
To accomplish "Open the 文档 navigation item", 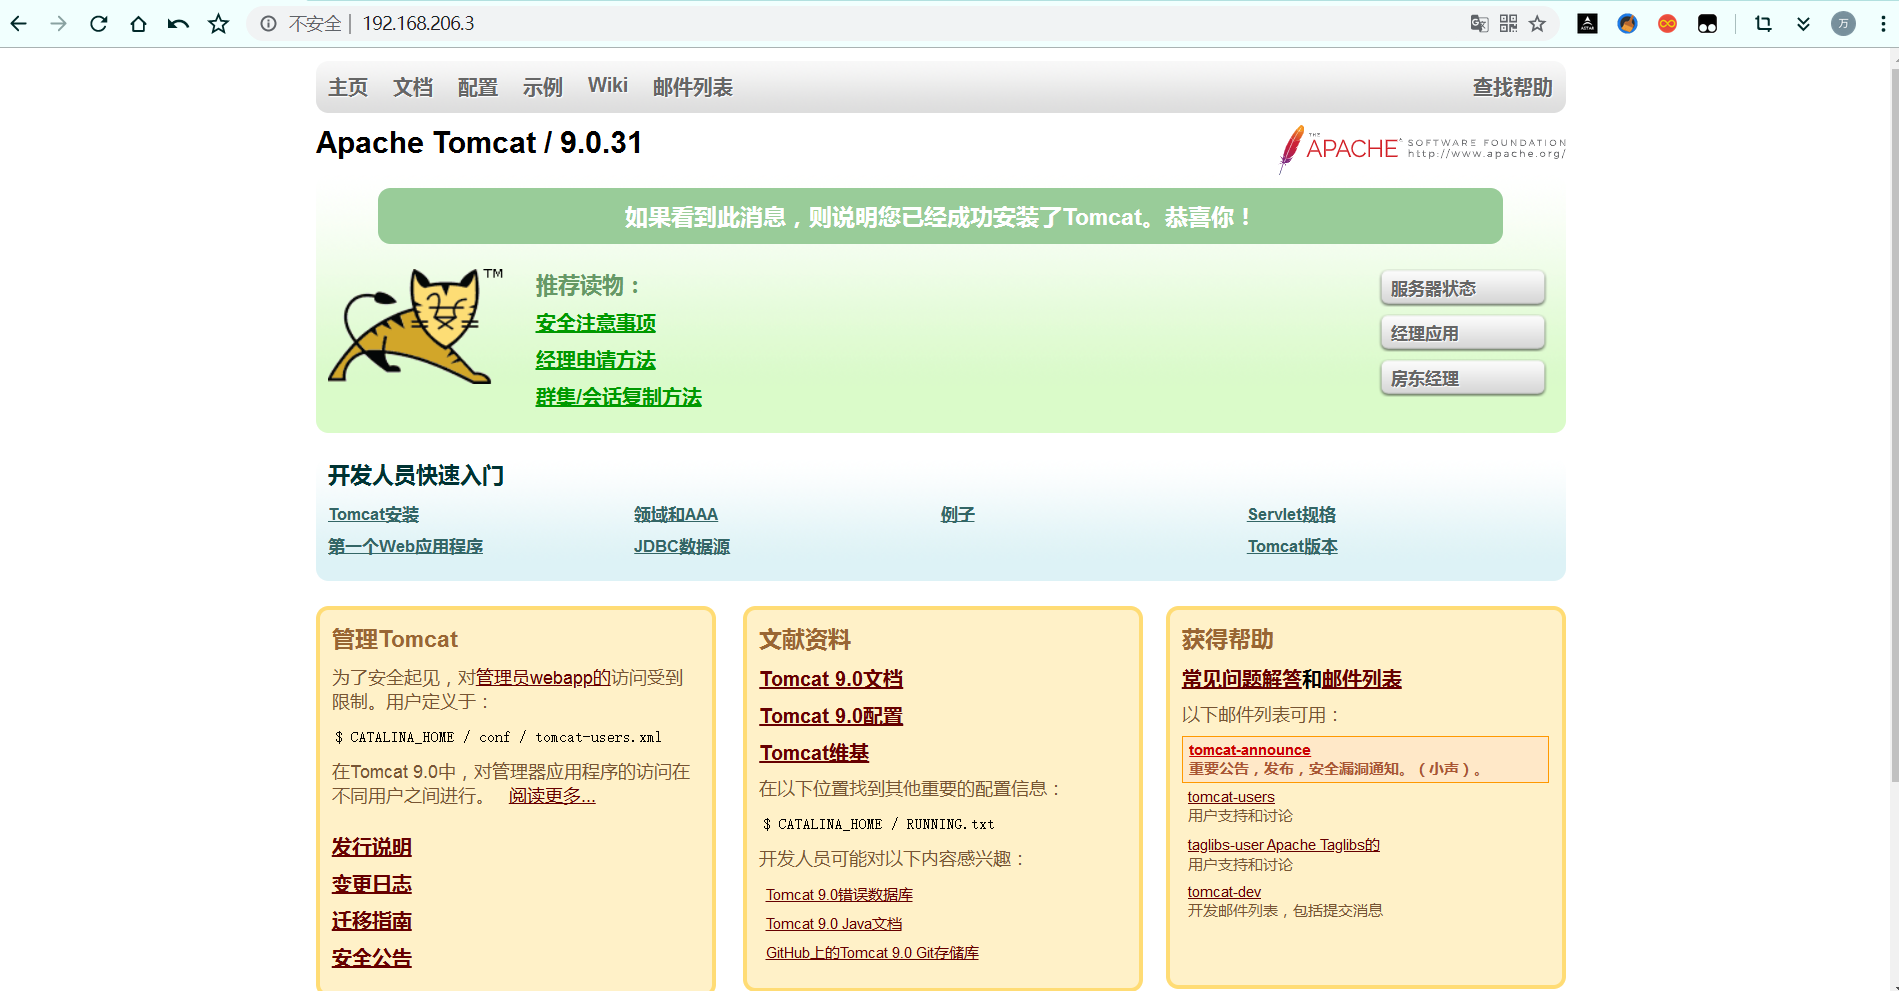I will point(413,87).
